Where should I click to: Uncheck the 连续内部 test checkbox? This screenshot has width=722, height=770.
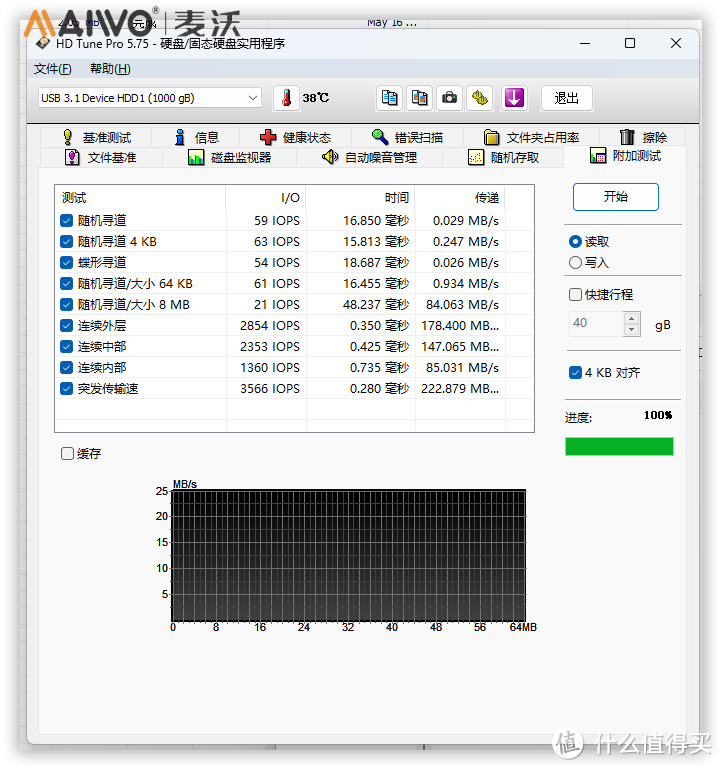click(67, 367)
